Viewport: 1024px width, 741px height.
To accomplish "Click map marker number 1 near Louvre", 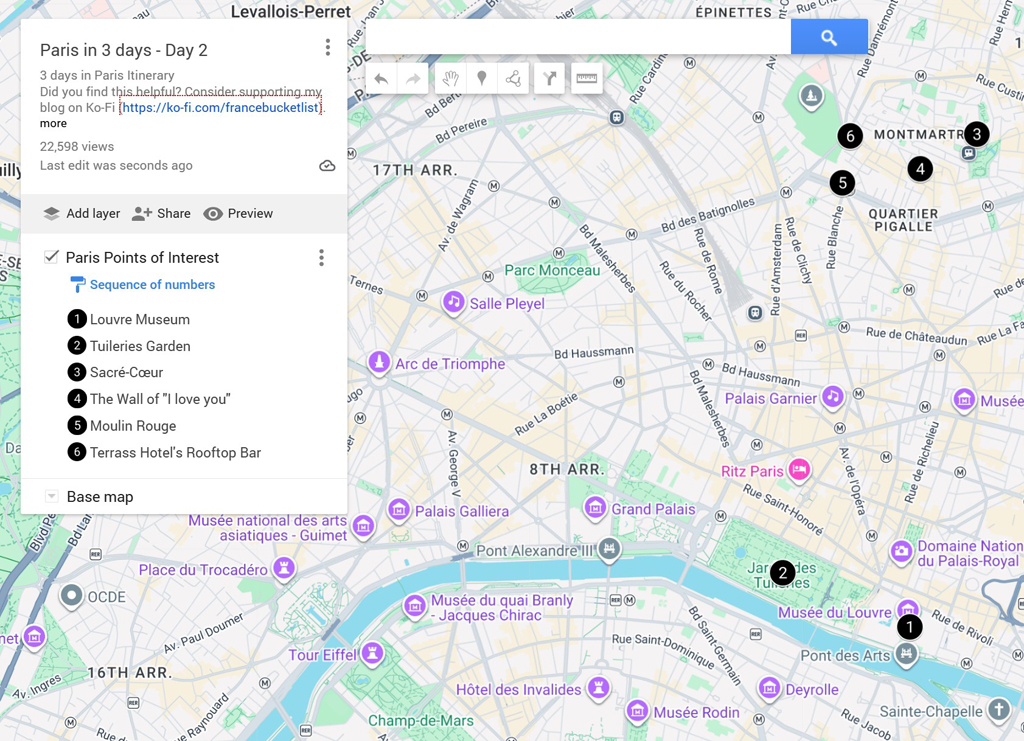I will (x=909, y=627).
